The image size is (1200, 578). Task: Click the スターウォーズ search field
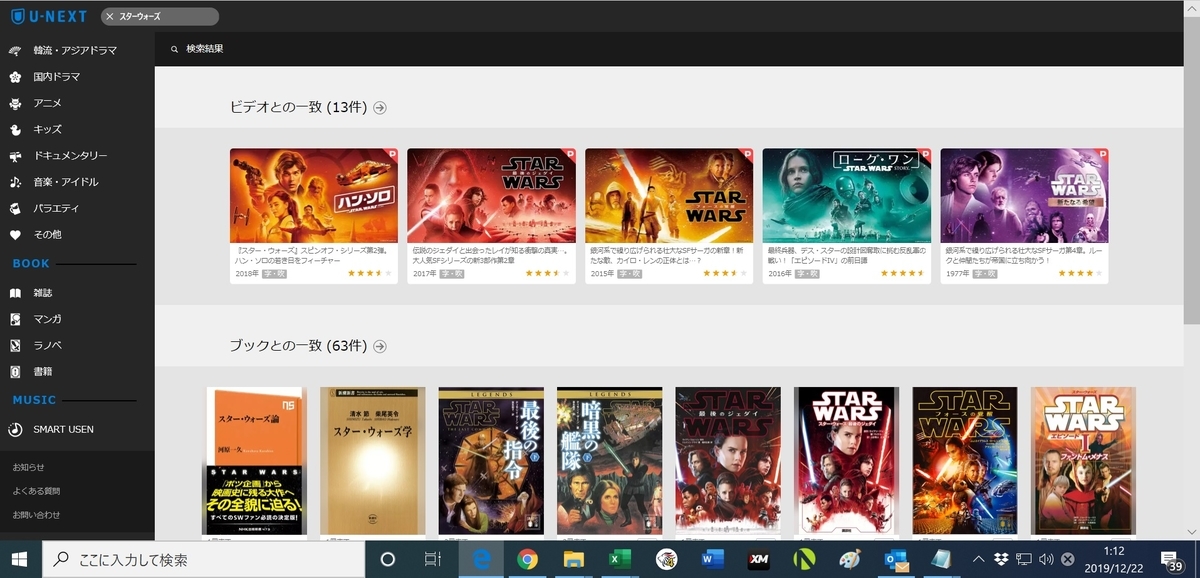tap(158, 17)
